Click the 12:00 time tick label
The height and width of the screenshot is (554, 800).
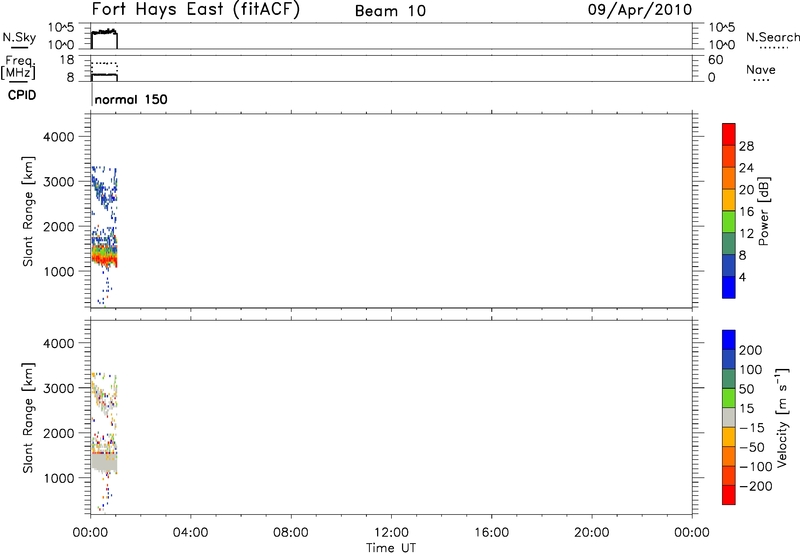coord(391,533)
